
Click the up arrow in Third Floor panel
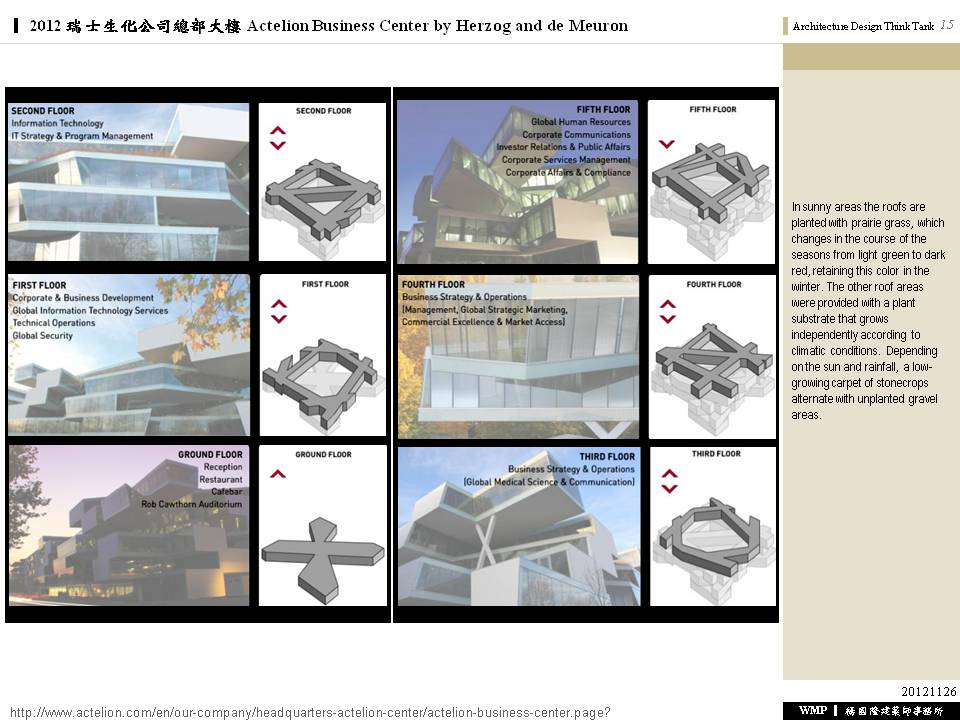coord(669,474)
